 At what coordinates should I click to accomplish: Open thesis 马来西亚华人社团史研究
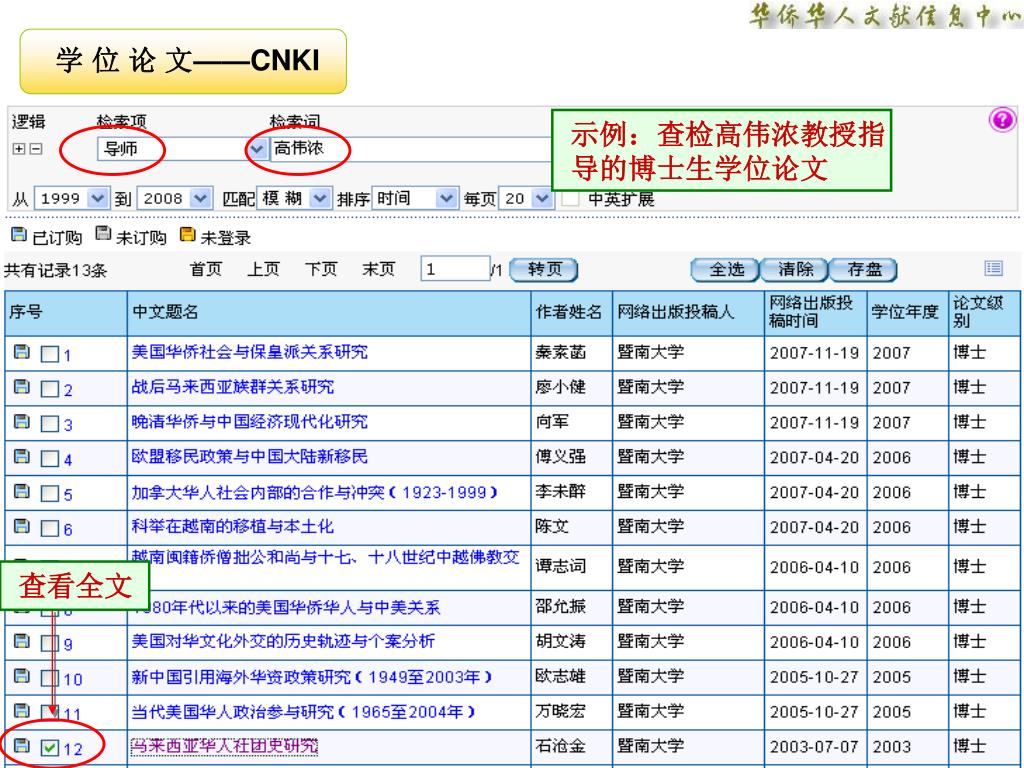pos(224,745)
